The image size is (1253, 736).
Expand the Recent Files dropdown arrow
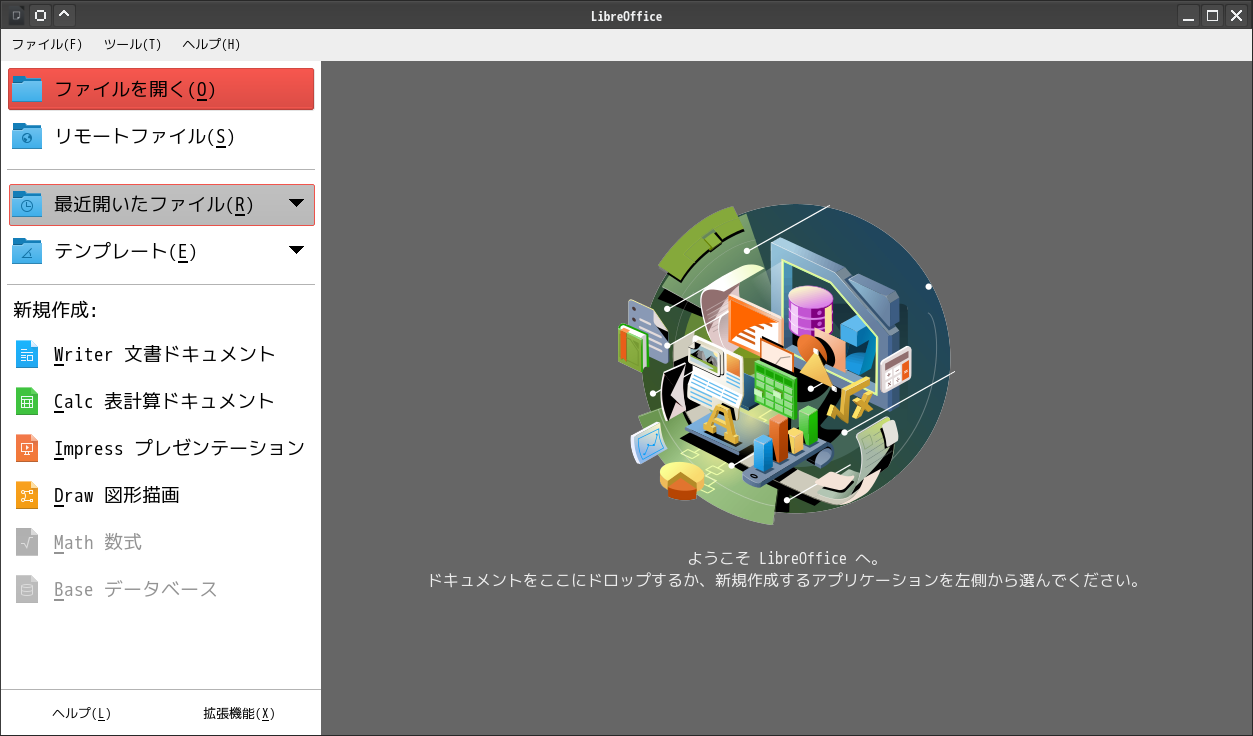pos(296,203)
